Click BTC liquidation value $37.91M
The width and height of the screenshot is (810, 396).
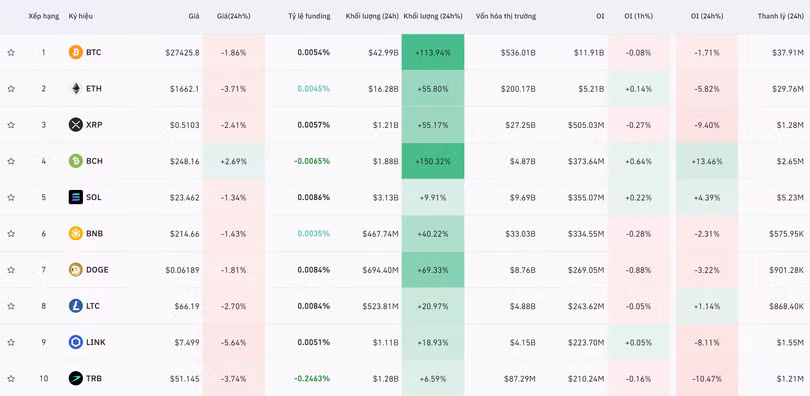(788, 53)
